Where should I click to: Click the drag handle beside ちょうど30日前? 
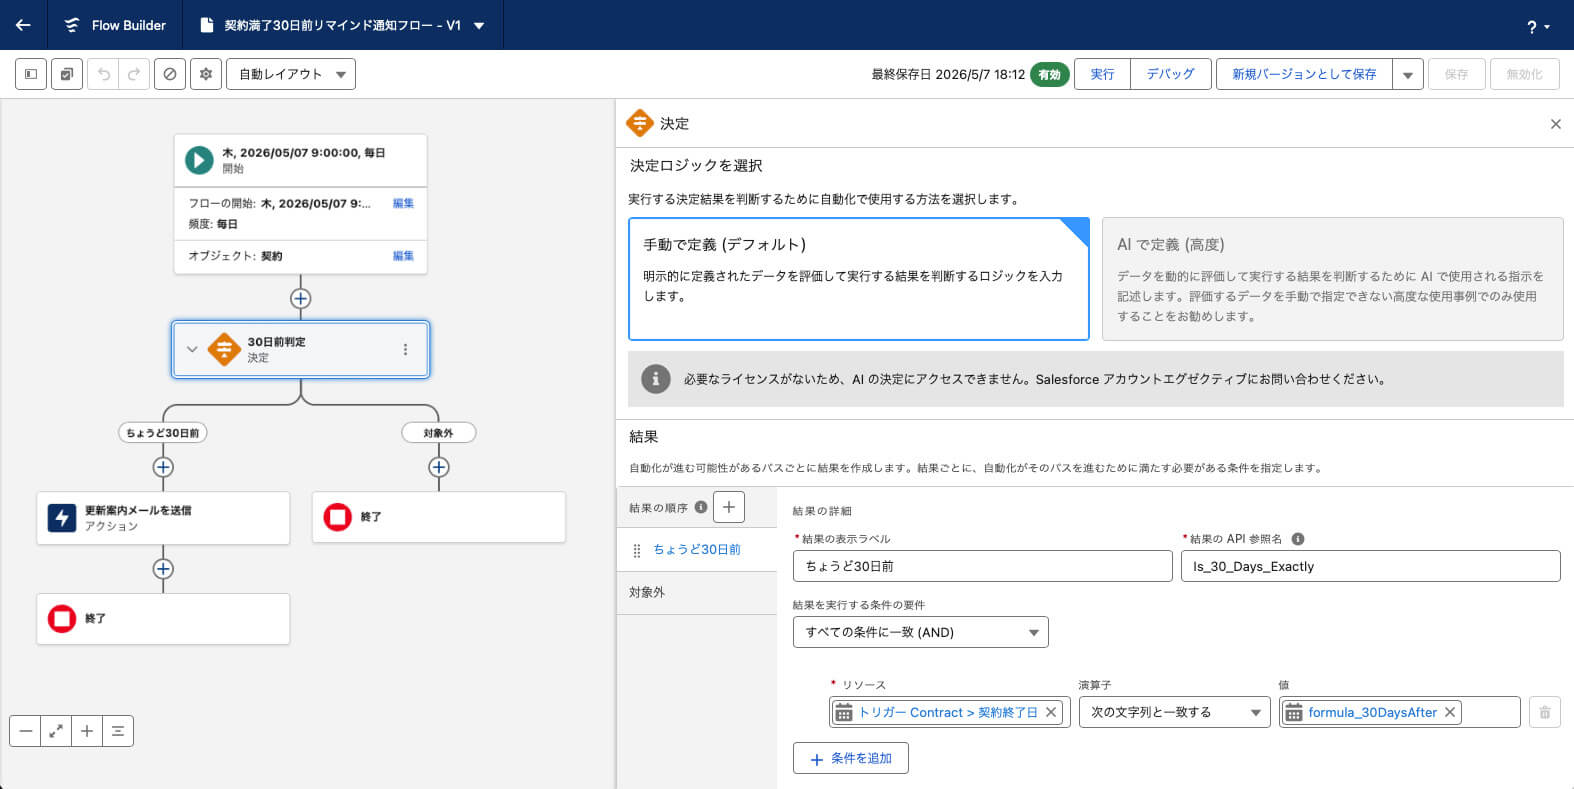pos(637,550)
